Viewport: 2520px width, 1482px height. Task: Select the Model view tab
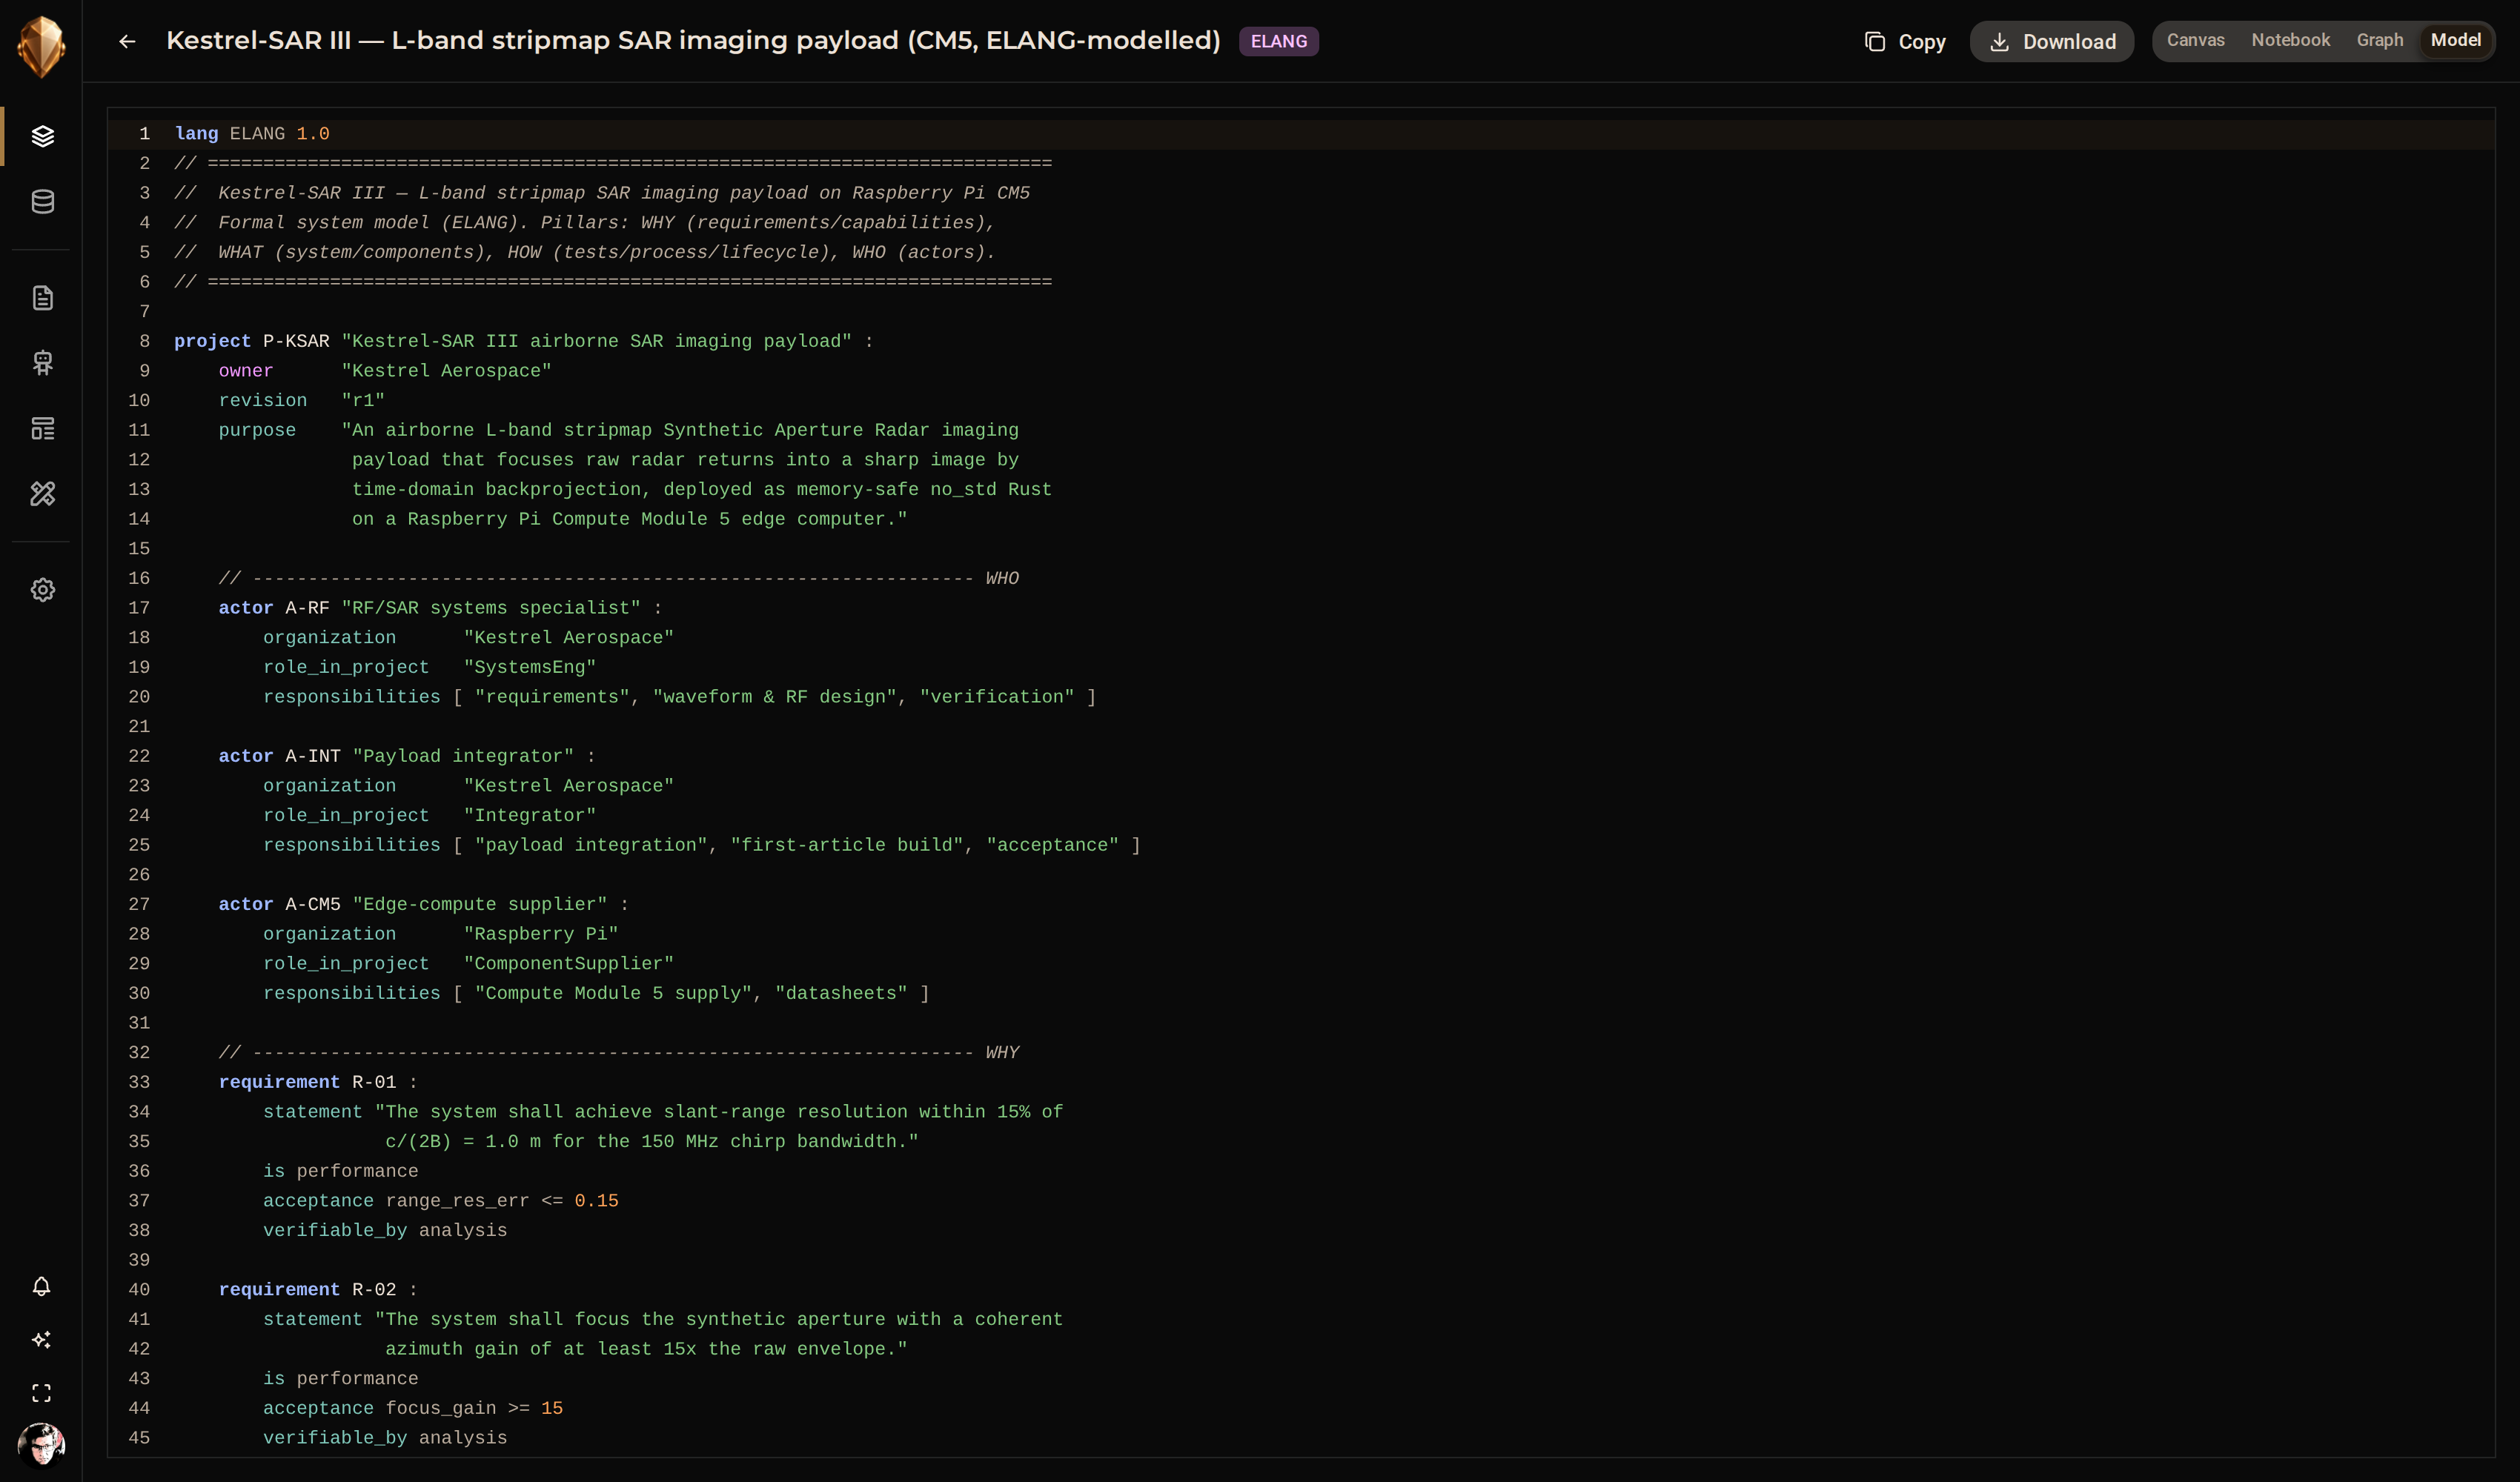[x=2455, y=40]
